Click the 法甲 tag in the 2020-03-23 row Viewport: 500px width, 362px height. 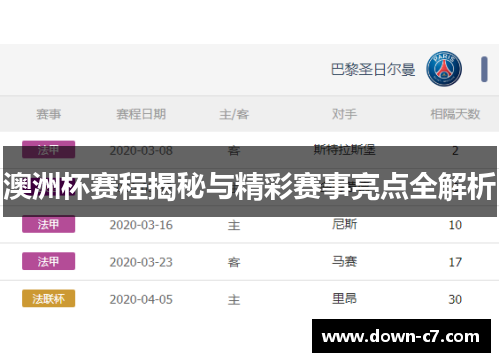tap(48, 261)
